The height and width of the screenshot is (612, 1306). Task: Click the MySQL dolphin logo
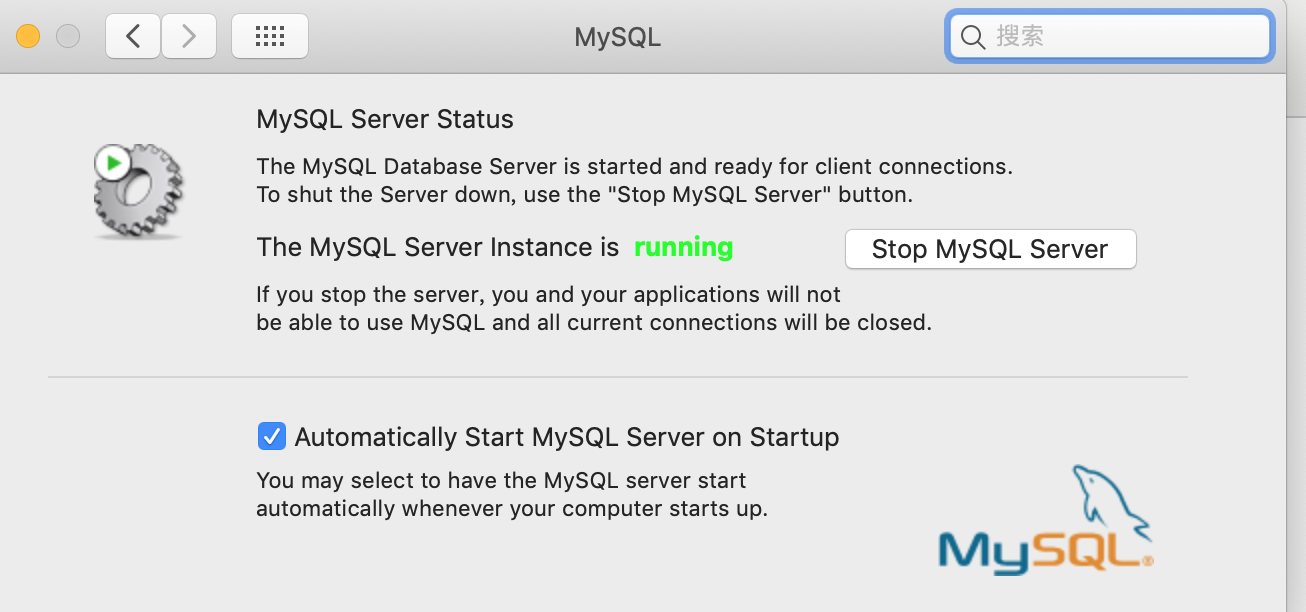(1110, 497)
